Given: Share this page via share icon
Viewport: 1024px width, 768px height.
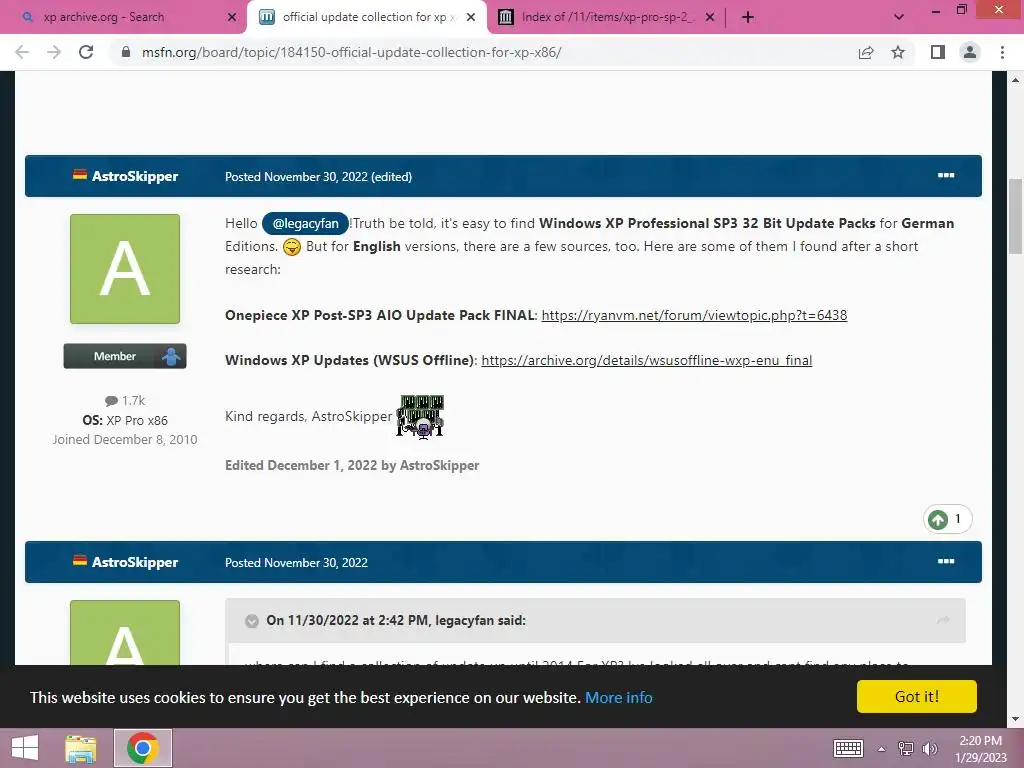Looking at the screenshot, I should [x=866, y=52].
